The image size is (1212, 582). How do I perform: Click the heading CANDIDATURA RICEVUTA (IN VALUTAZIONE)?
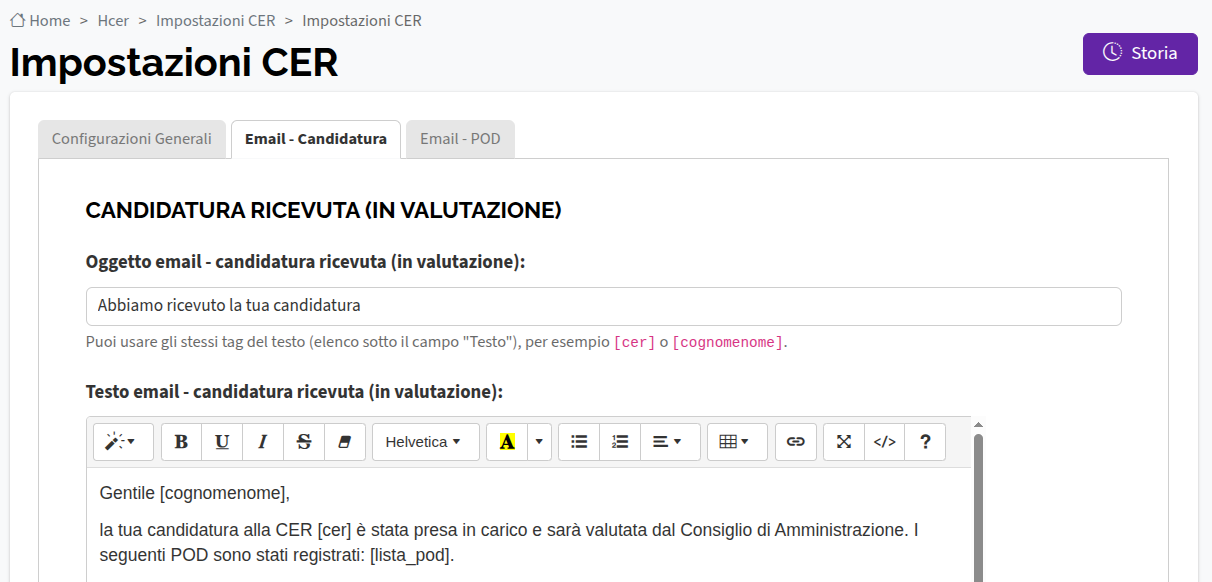coord(324,210)
